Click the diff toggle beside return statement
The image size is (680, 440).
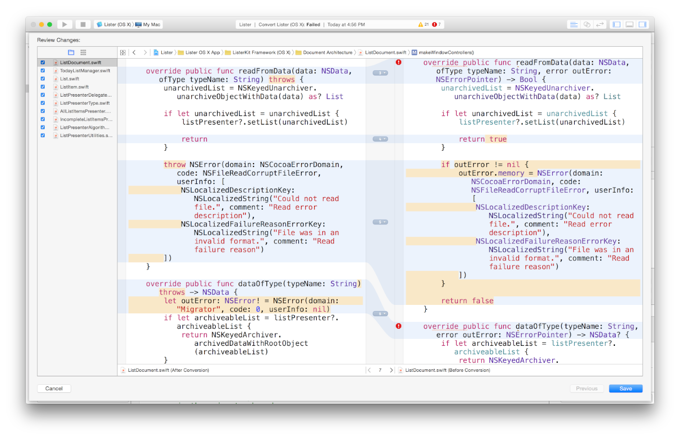coord(380,139)
